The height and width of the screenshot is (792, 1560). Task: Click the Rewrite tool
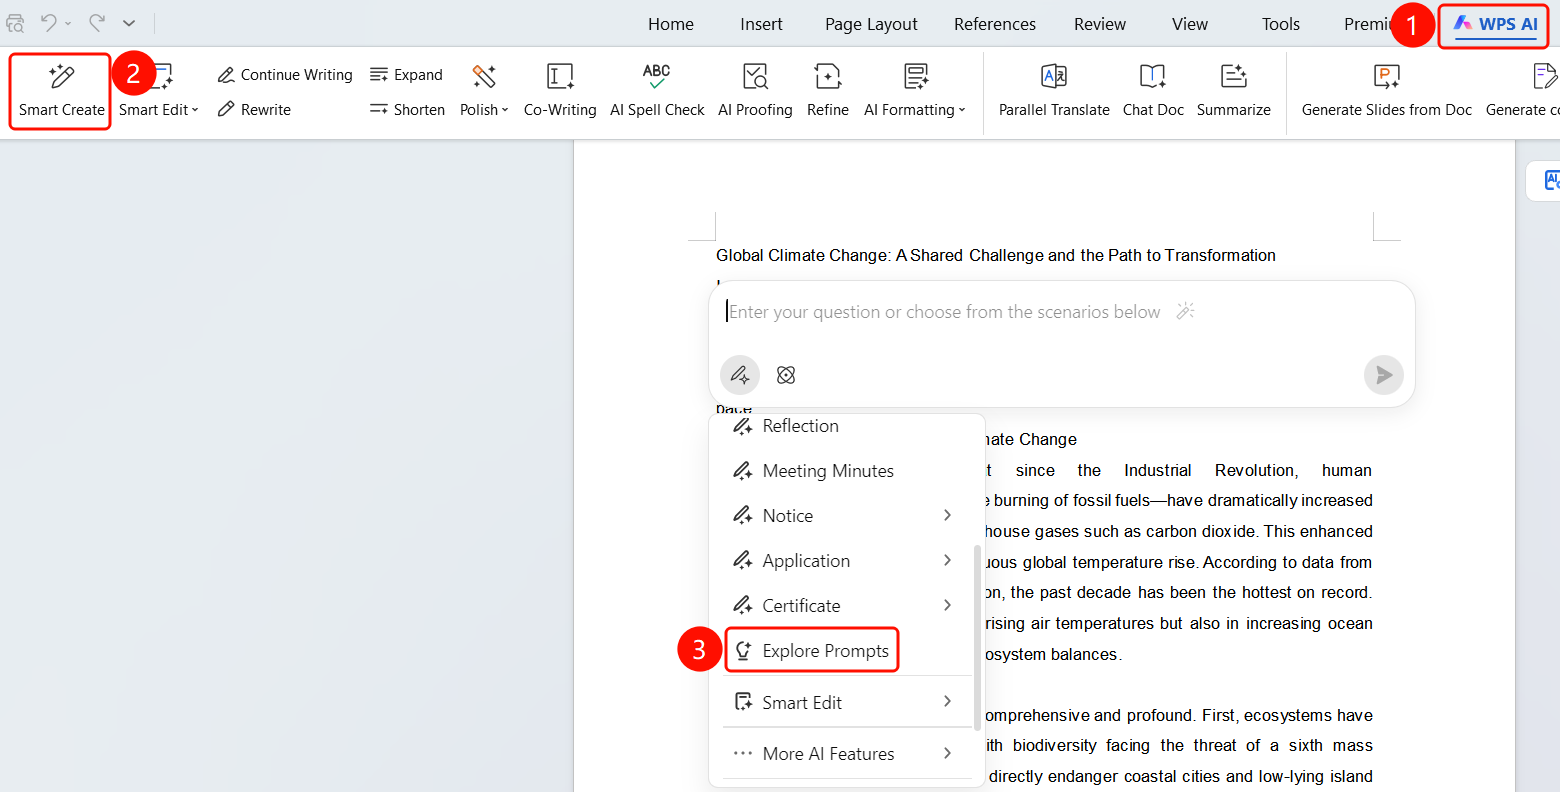[x=254, y=110]
